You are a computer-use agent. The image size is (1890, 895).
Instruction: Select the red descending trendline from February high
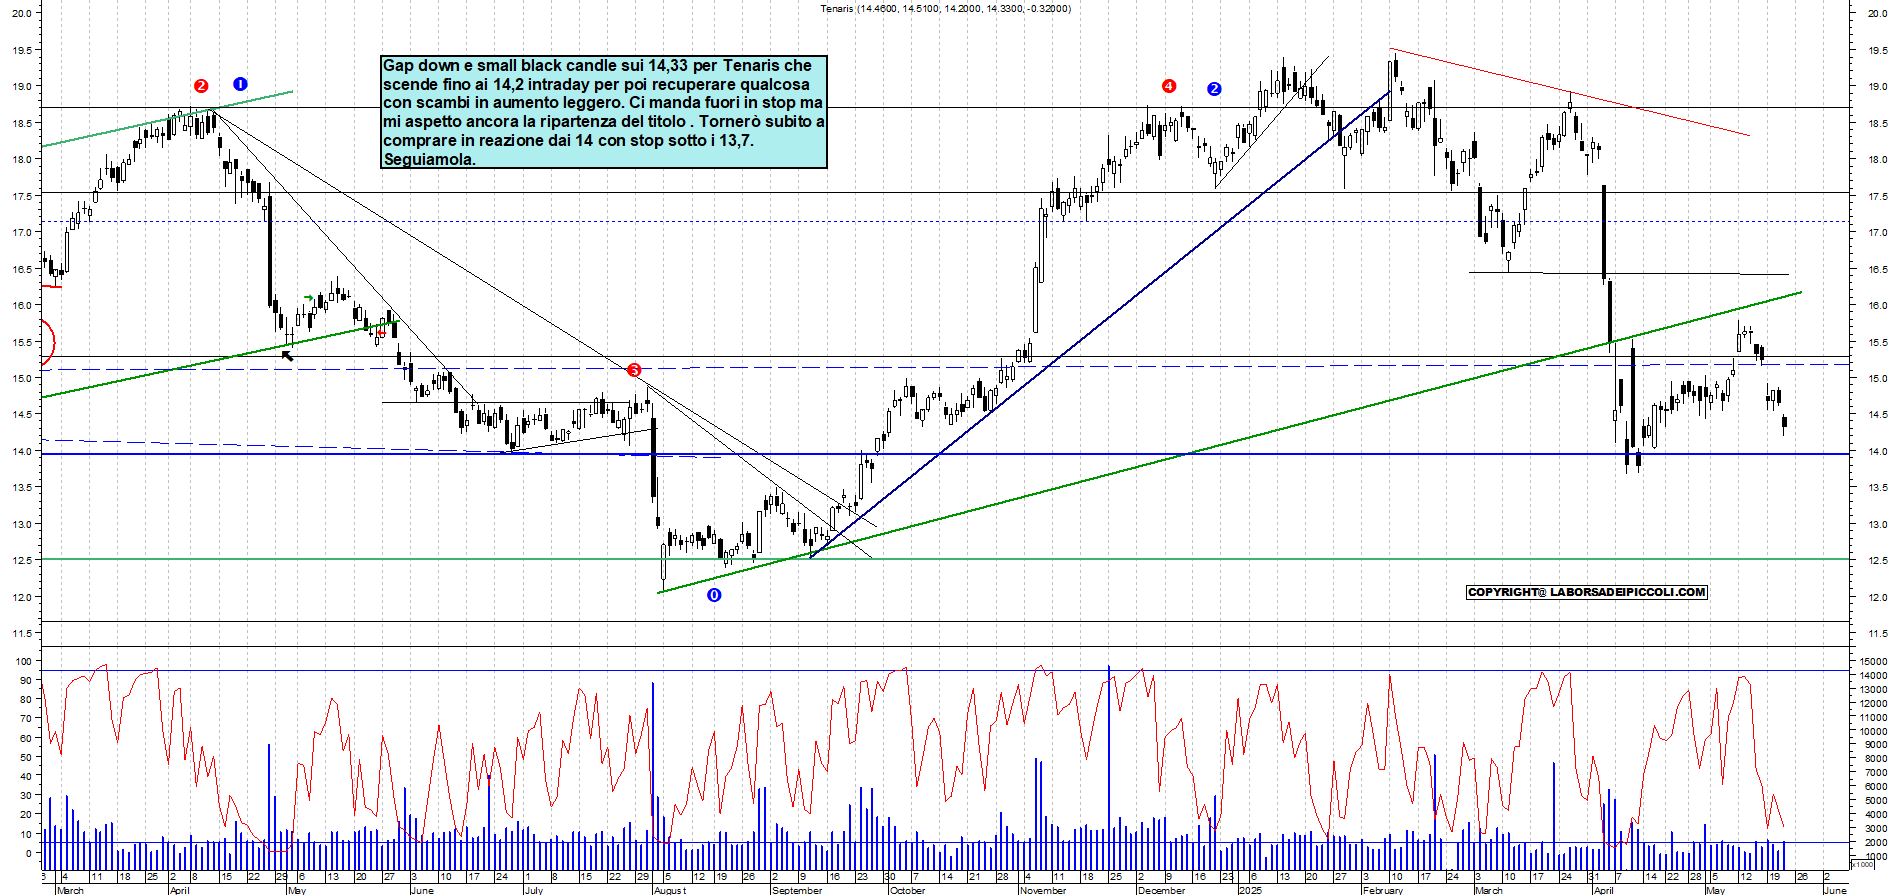1570,92
